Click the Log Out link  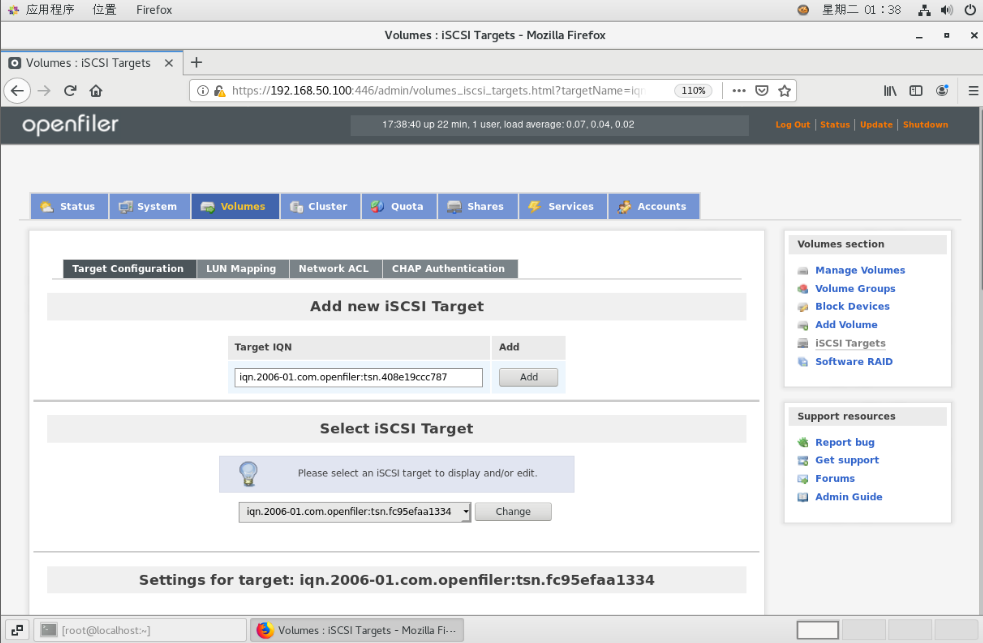792,125
